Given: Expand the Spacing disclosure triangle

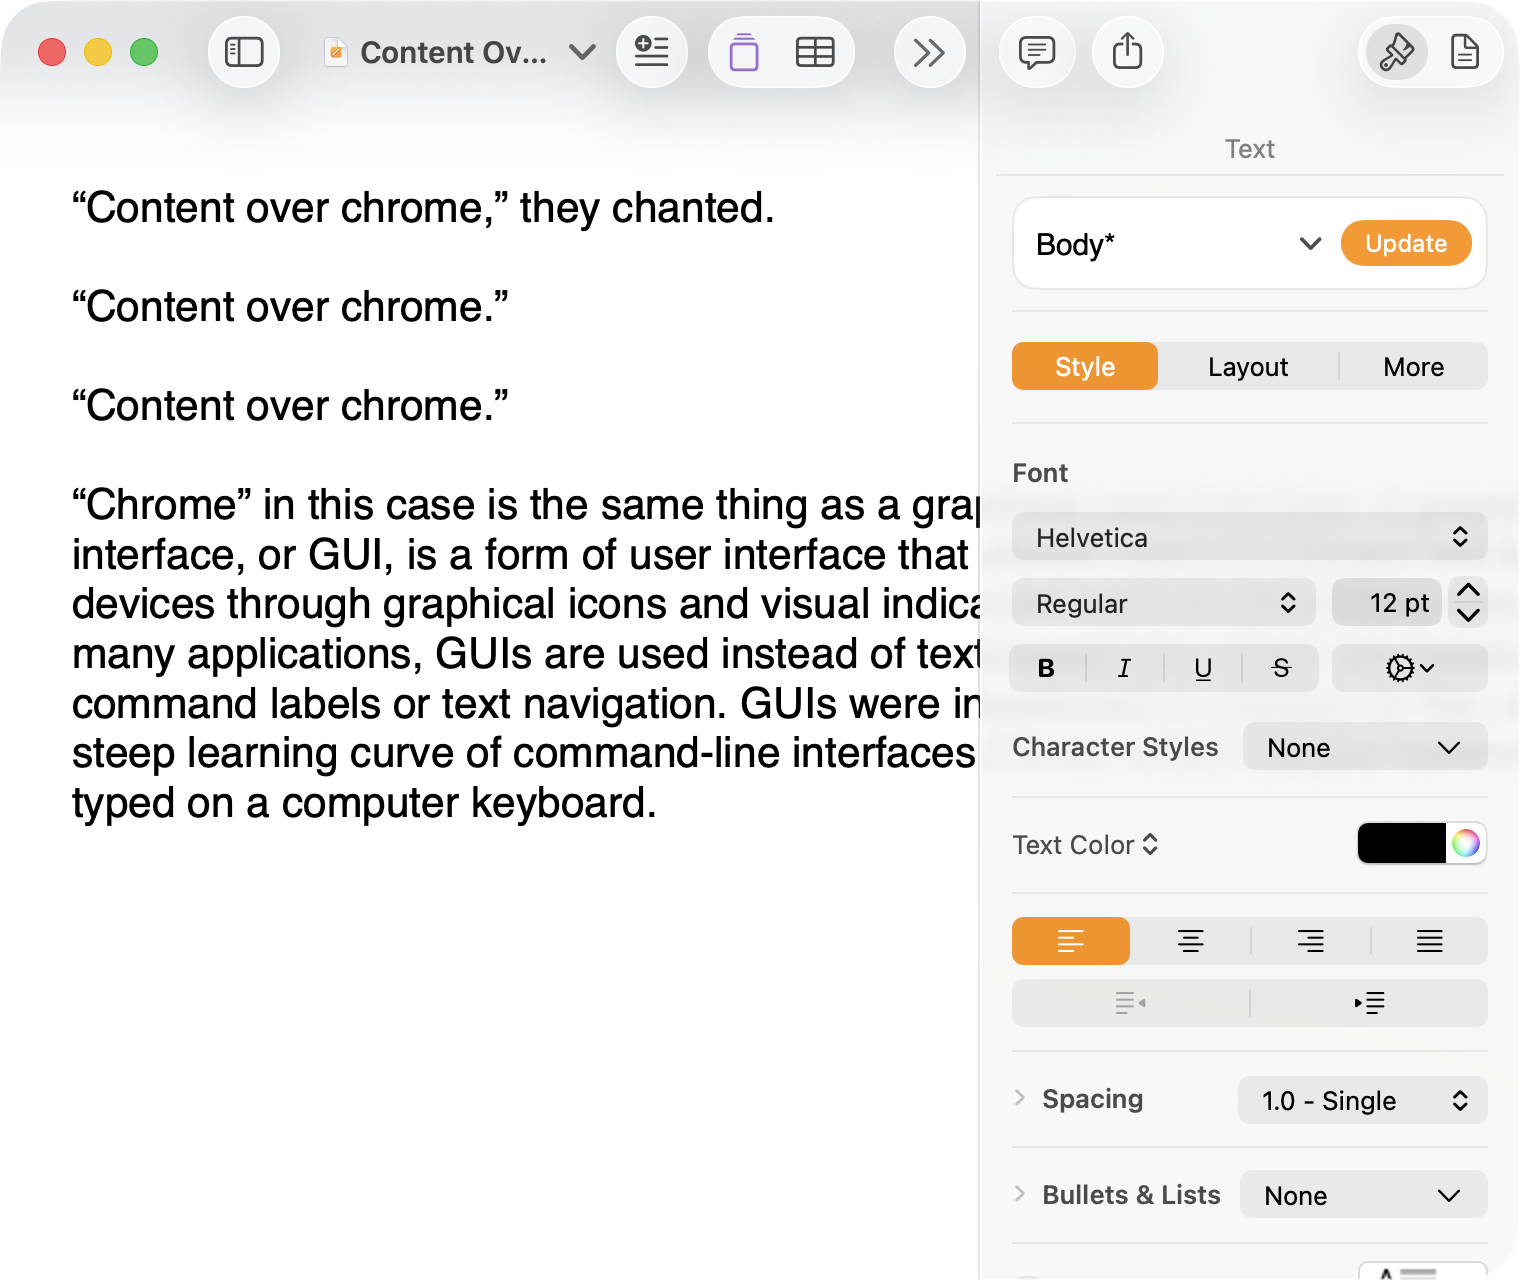Looking at the screenshot, I should (x=1020, y=1097).
